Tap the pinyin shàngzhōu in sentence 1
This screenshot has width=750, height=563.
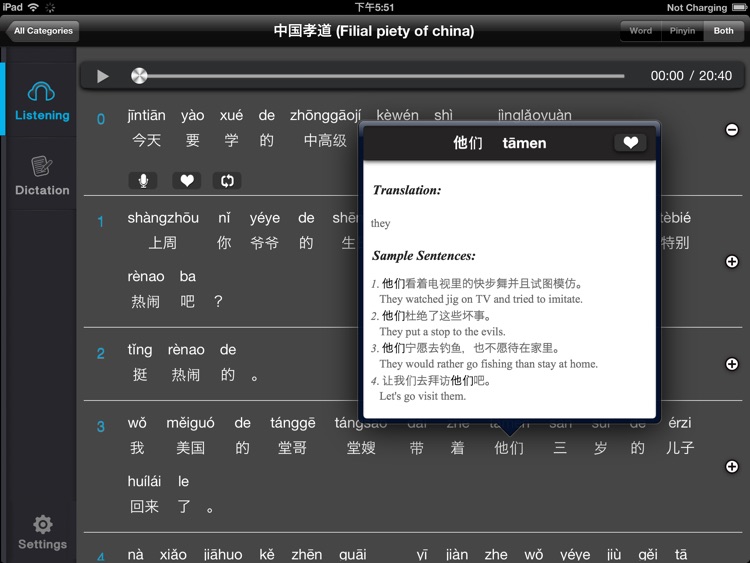pos(163,218)
